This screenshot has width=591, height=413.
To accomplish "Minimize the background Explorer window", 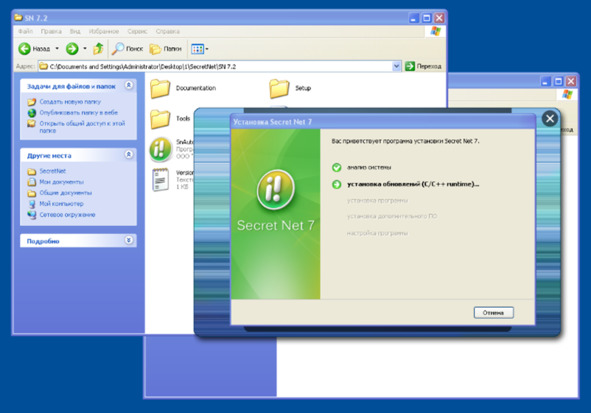I will 546,81.
